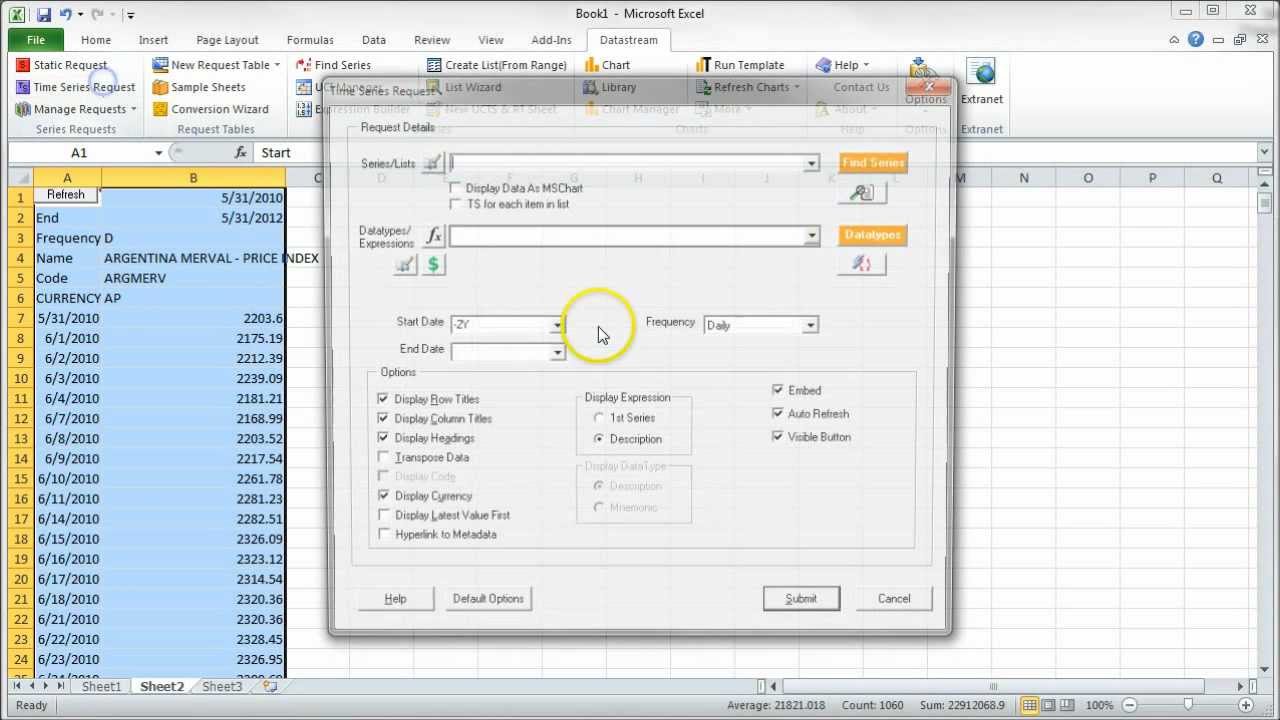Click the zoom in plus icon in the status bar

(1247, 705)
